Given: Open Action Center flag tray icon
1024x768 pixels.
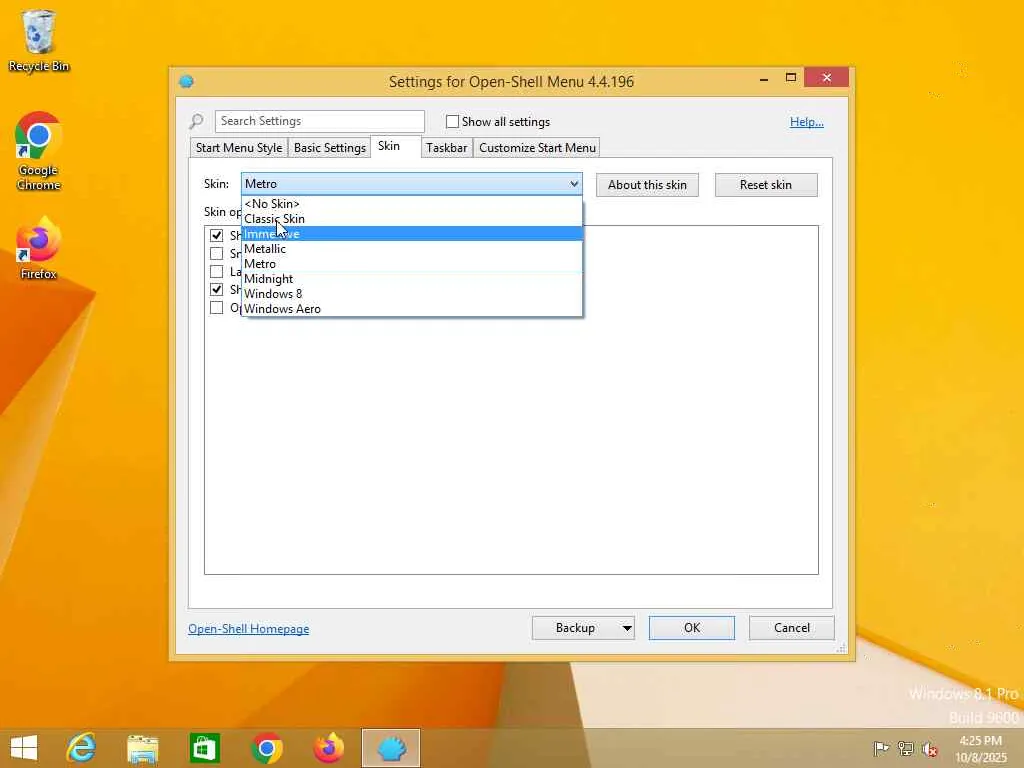Looking at the screenshot, I should (881, 748).
